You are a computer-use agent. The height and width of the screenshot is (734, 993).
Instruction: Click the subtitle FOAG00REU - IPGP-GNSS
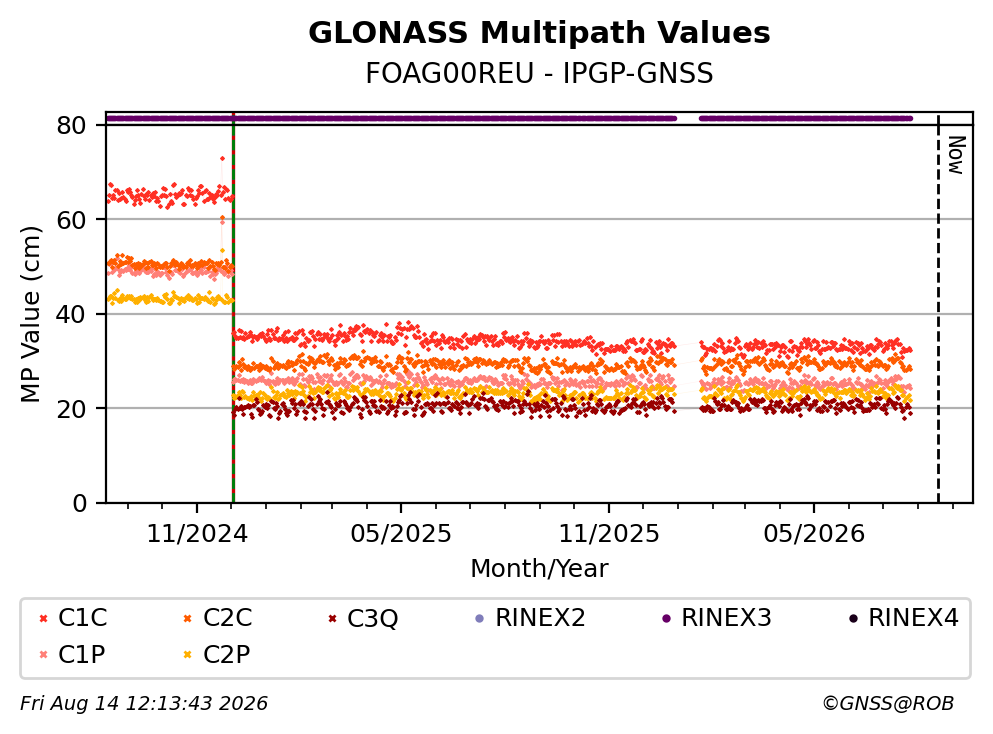coord(539,73)
